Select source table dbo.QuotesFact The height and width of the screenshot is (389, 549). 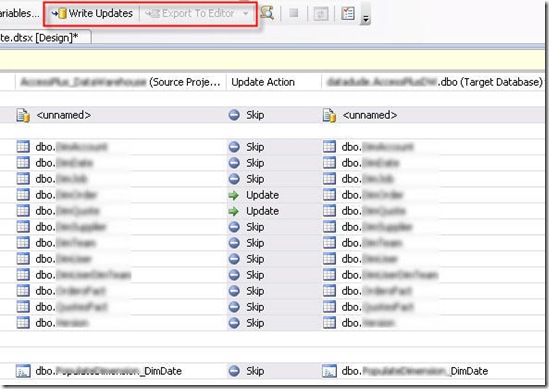tap(71, 307)
